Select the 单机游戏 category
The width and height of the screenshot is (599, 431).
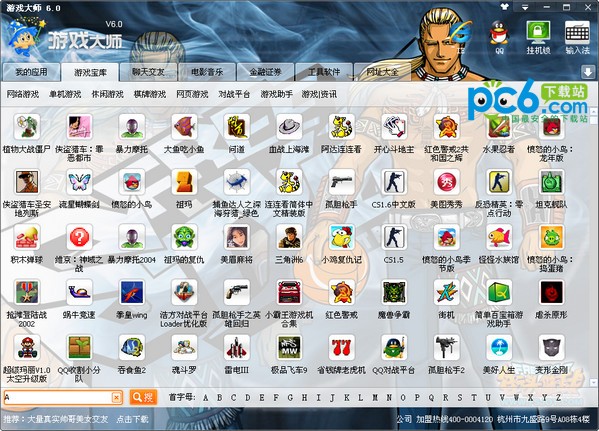[x=65, y=94]
